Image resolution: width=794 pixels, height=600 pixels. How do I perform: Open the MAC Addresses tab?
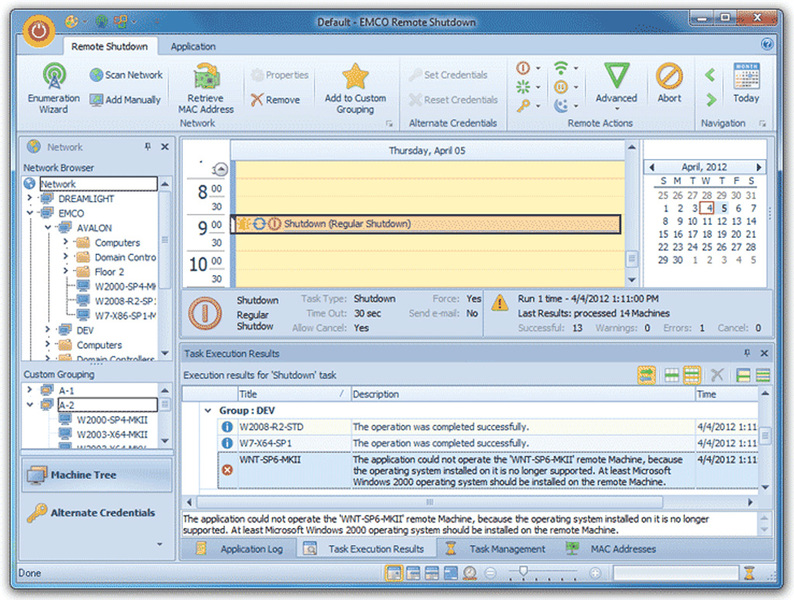coord(612,549)
